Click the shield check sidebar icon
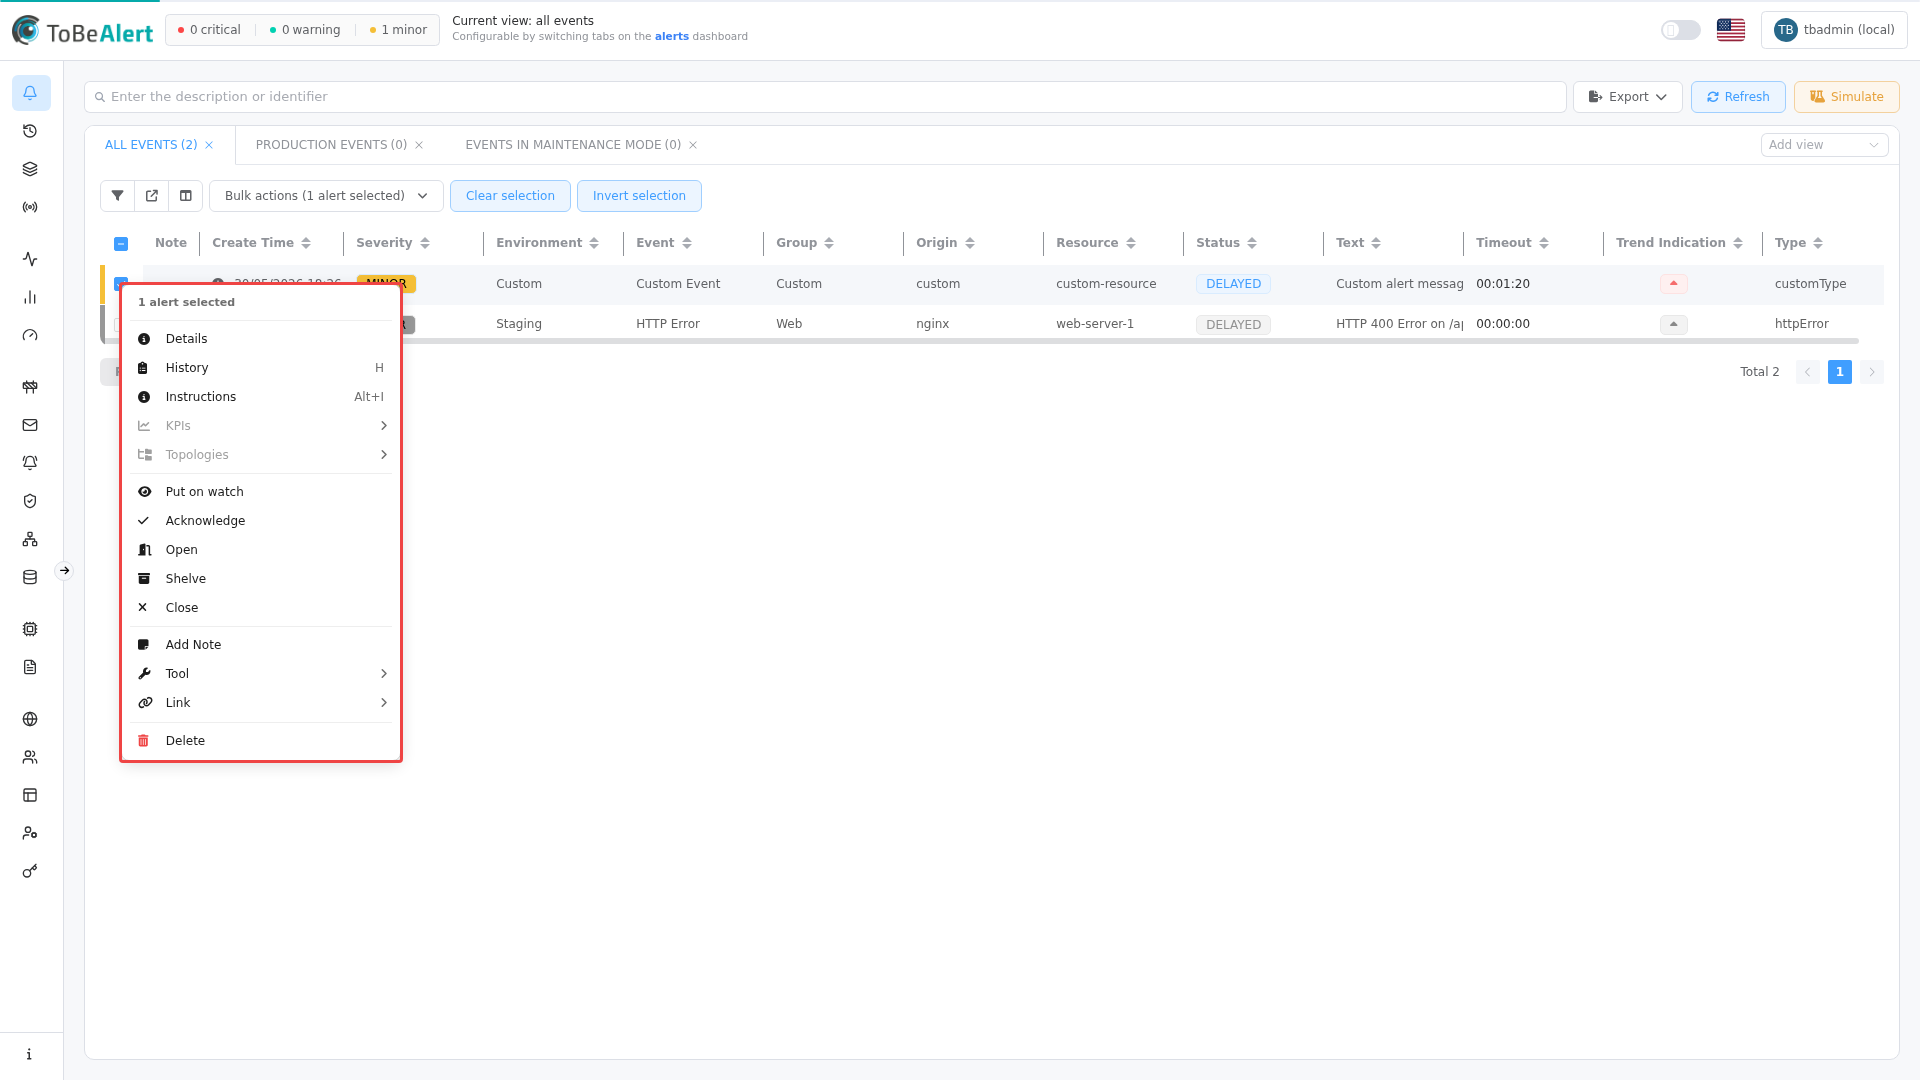 point(30,501)
